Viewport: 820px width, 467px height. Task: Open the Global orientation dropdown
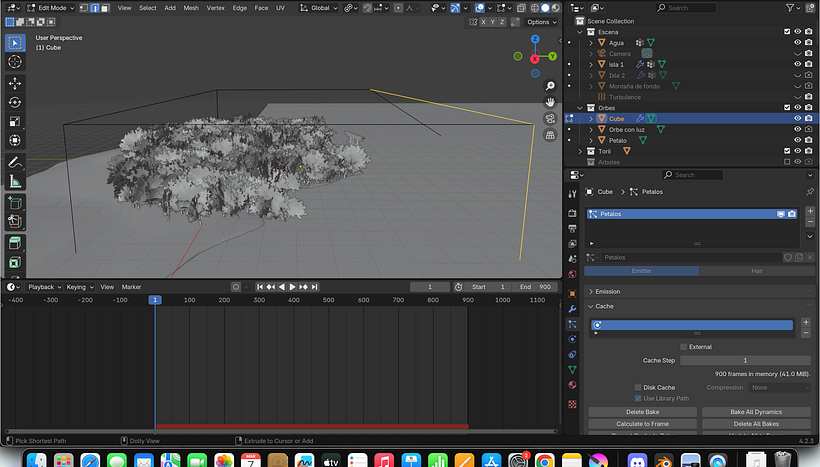[x=319, y=8]
